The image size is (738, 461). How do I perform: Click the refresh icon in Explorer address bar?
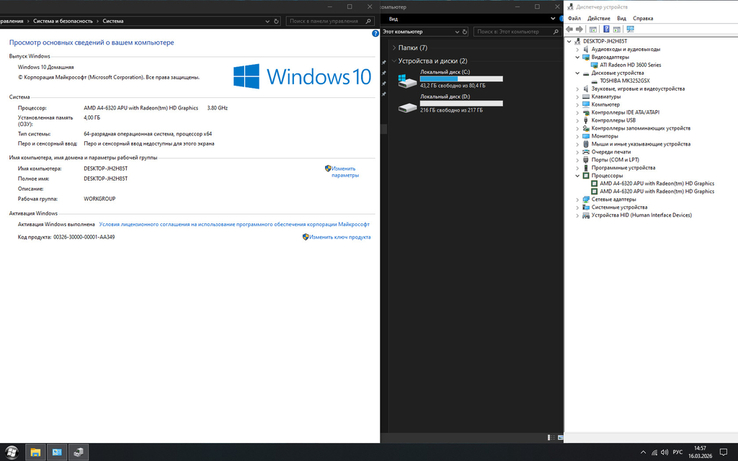coord(465,32)
